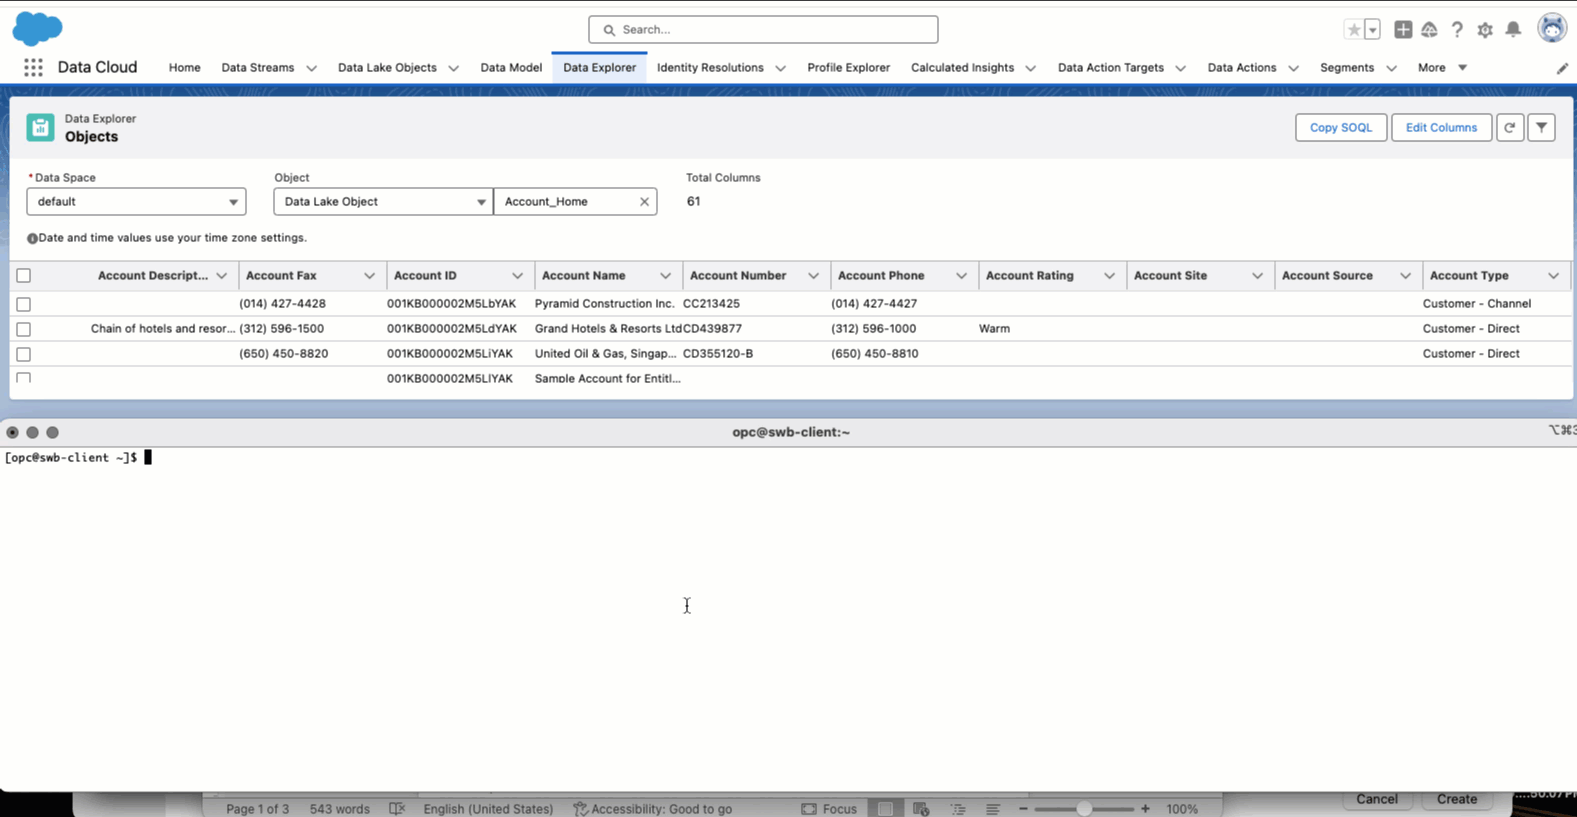Open the Global Actions plus icon

click(1403, 30)
